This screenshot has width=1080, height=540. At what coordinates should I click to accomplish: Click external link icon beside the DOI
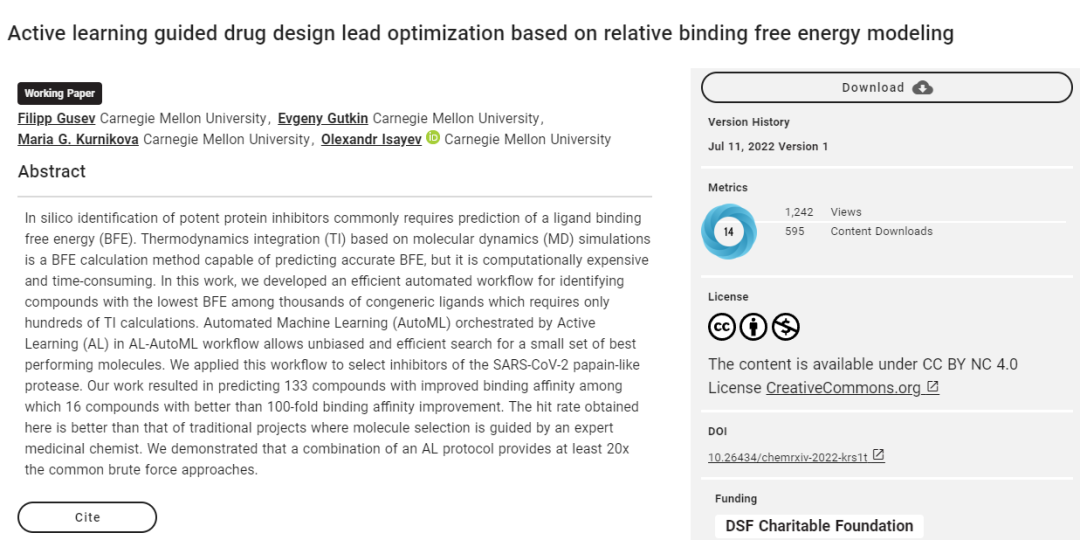(878, 455)
